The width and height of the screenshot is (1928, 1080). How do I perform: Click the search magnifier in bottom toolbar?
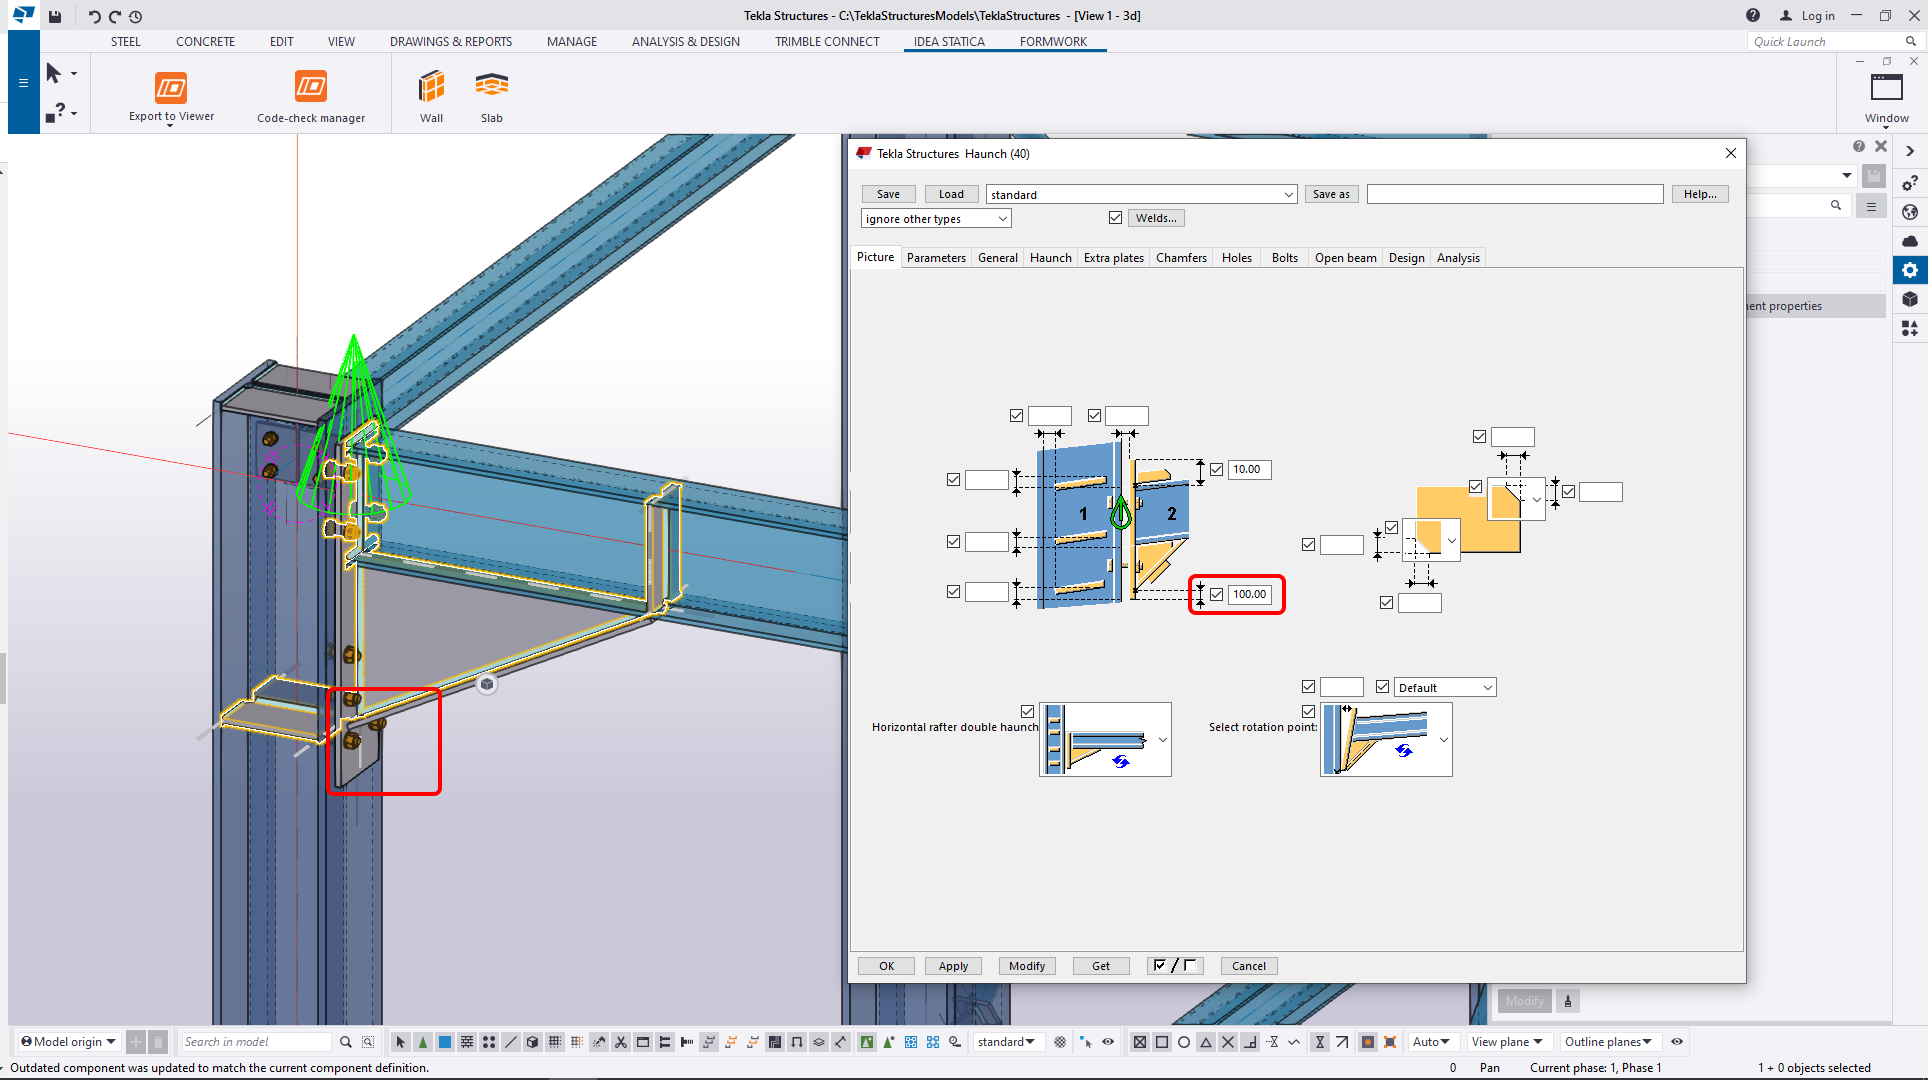point(346,1042)
